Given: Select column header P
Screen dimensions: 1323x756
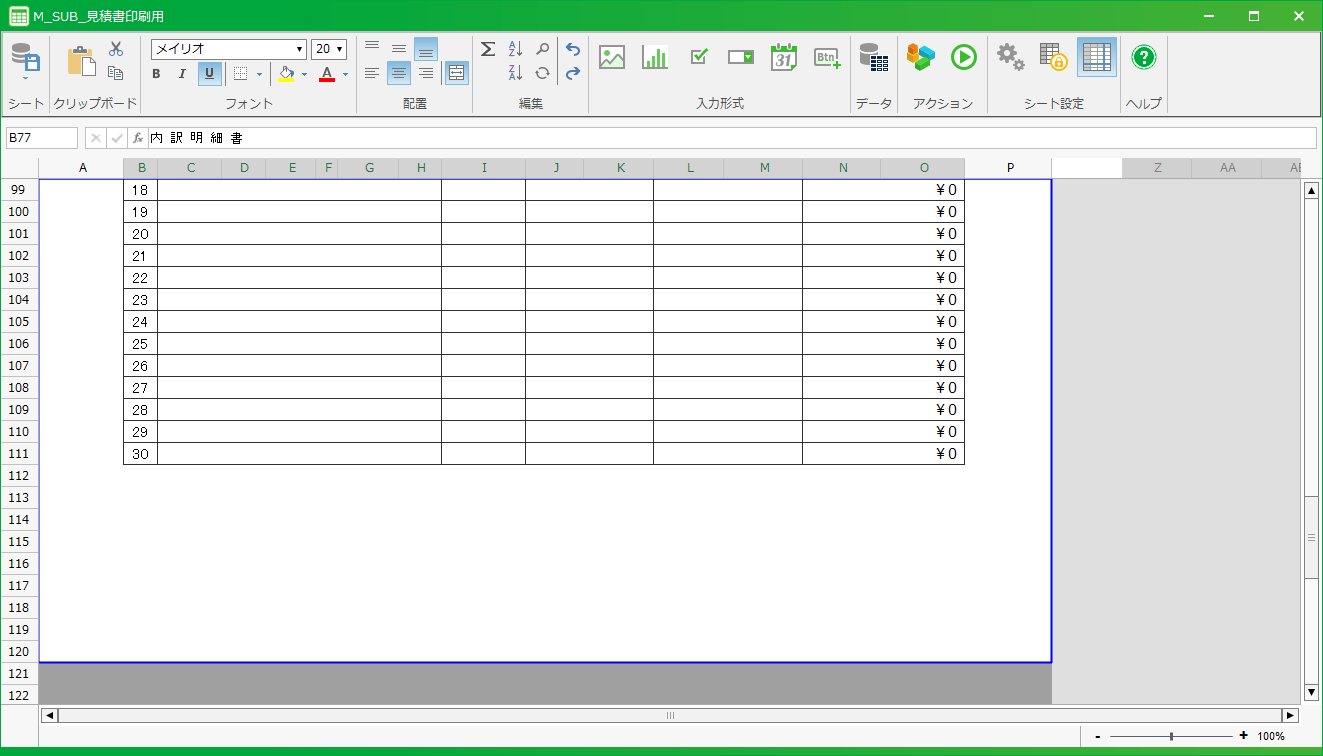Looking at the screenshot, I should click(x=1009, y=168).
